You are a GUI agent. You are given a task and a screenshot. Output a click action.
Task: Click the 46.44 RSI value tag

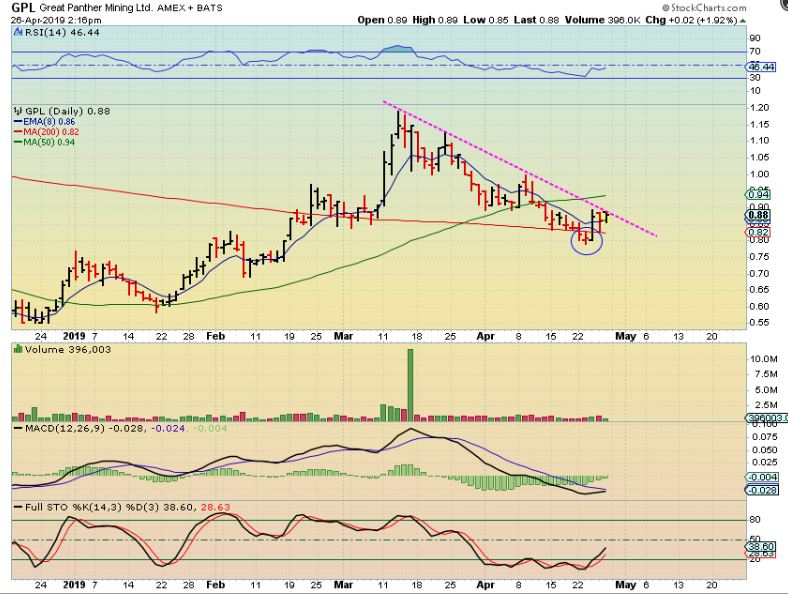tap(760, 66)
